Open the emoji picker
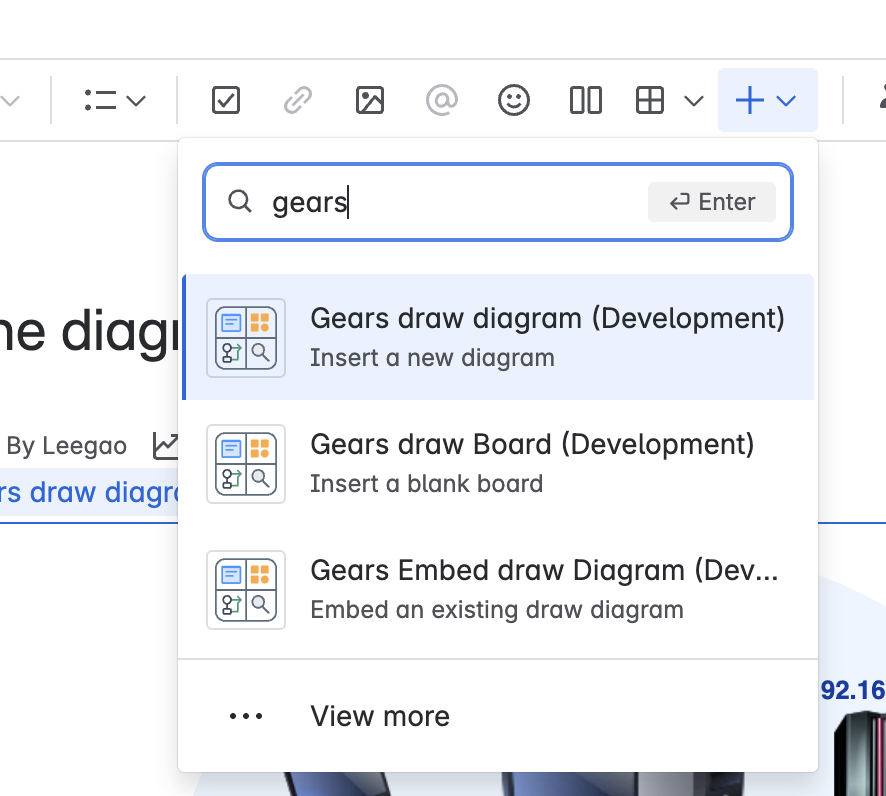 point(514,101)
